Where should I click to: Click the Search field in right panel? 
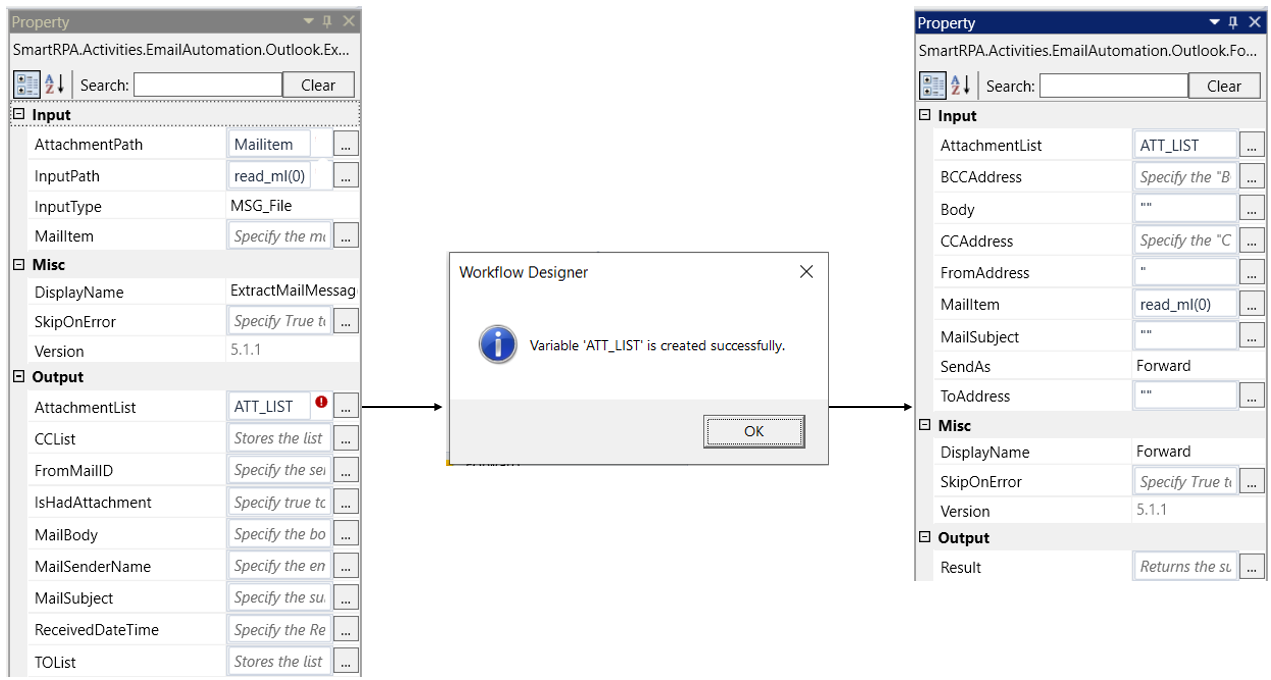[x=1113, y=86]
